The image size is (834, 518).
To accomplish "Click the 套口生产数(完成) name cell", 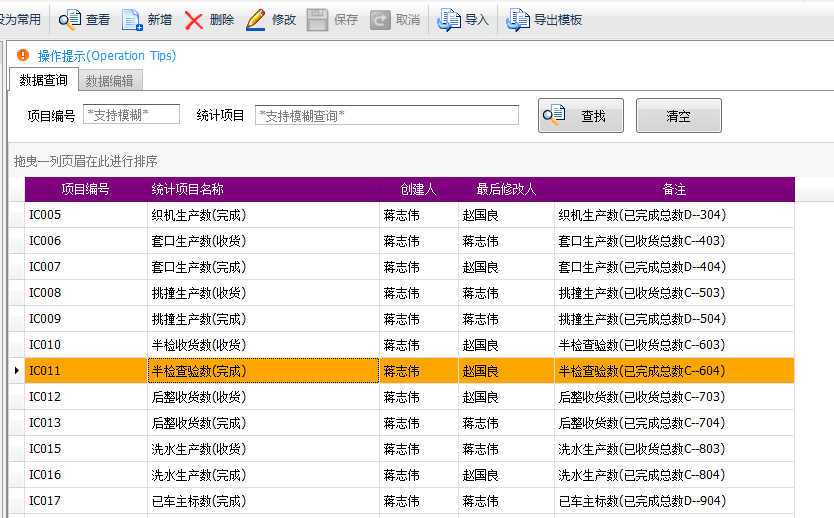I will (x=263, y=267).
